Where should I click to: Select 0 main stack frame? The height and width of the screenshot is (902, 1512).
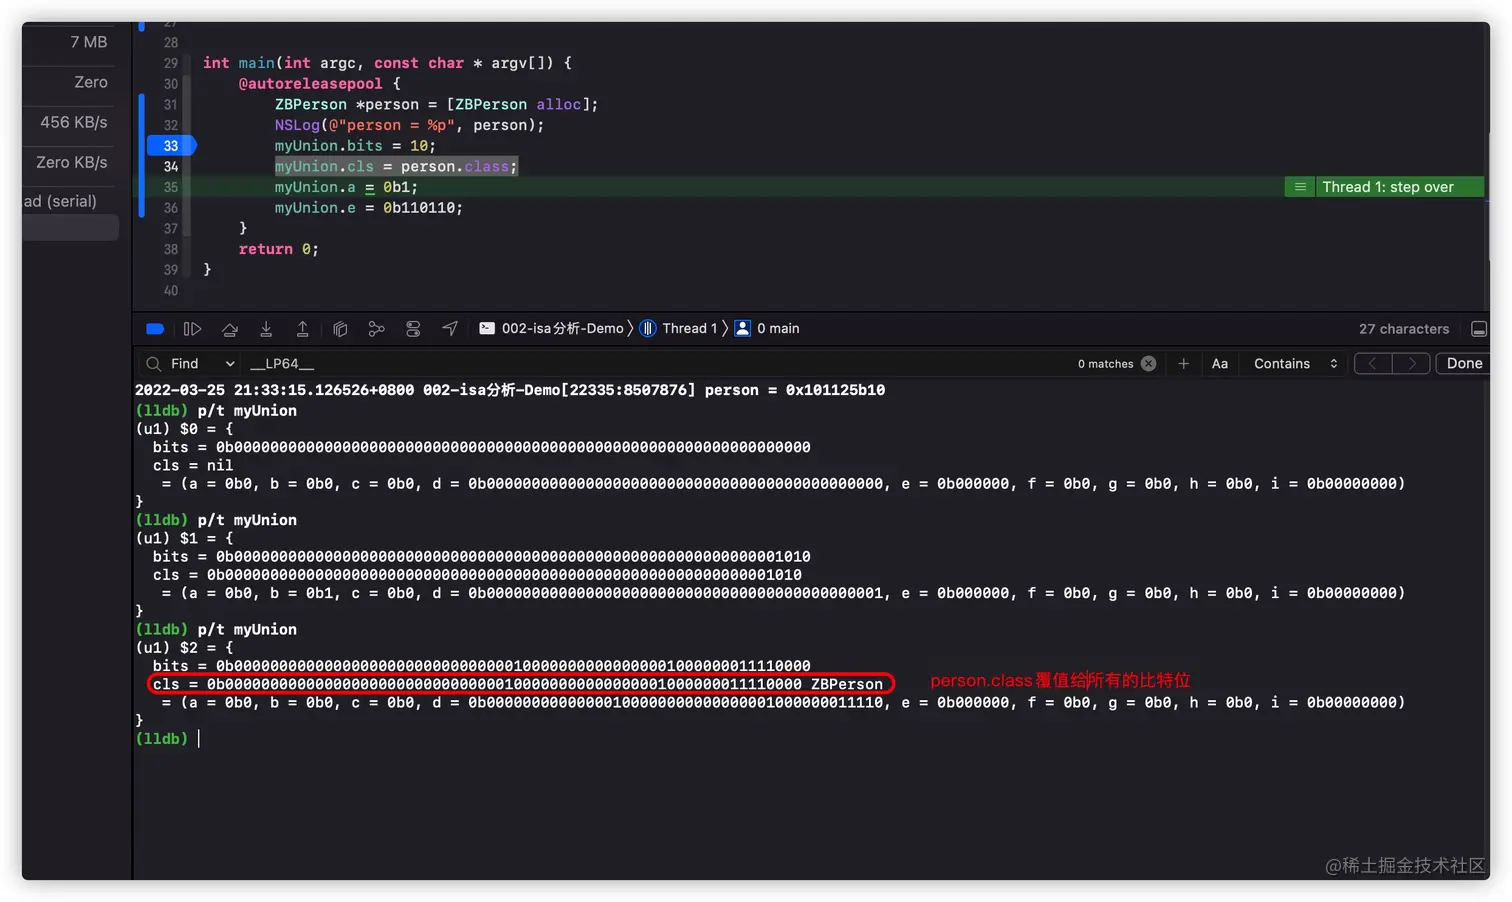point(767,329)
